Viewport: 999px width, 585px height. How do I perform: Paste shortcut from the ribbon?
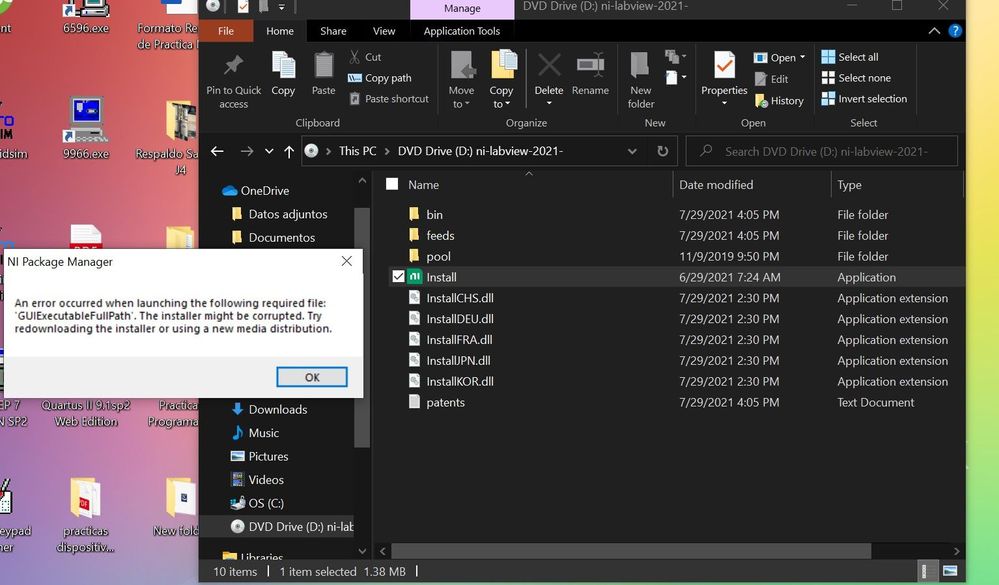pyautogui.click(x=389, y=99)
